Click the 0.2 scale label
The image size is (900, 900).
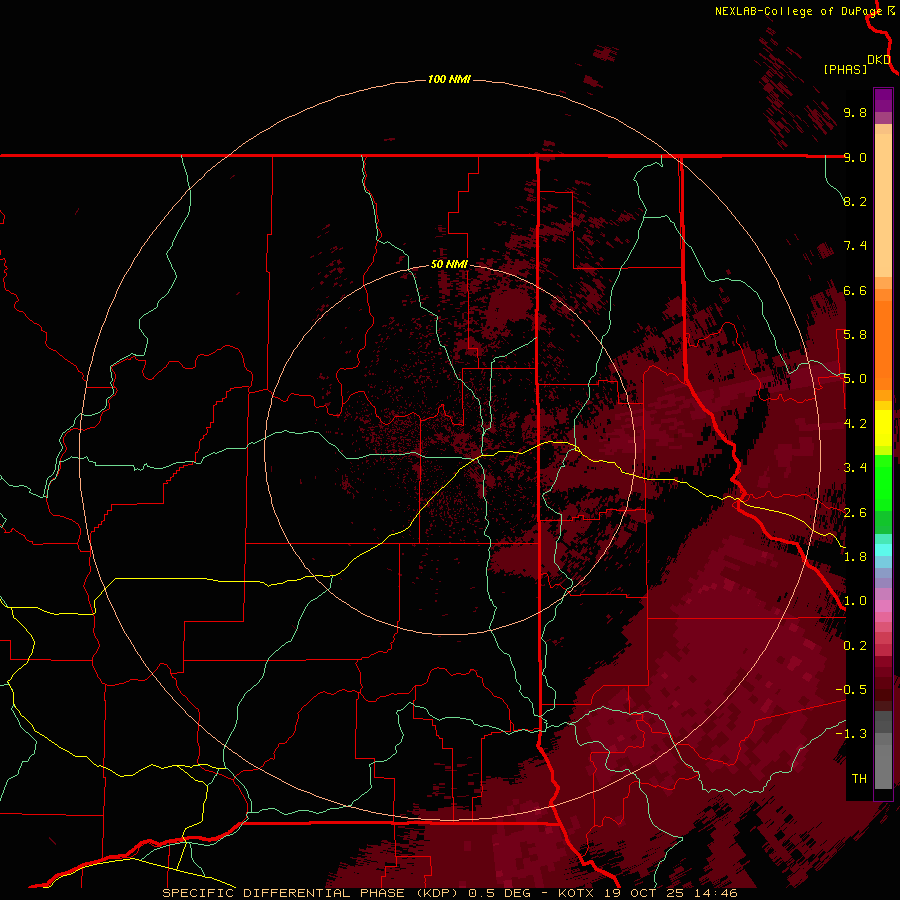click(855, 646)
